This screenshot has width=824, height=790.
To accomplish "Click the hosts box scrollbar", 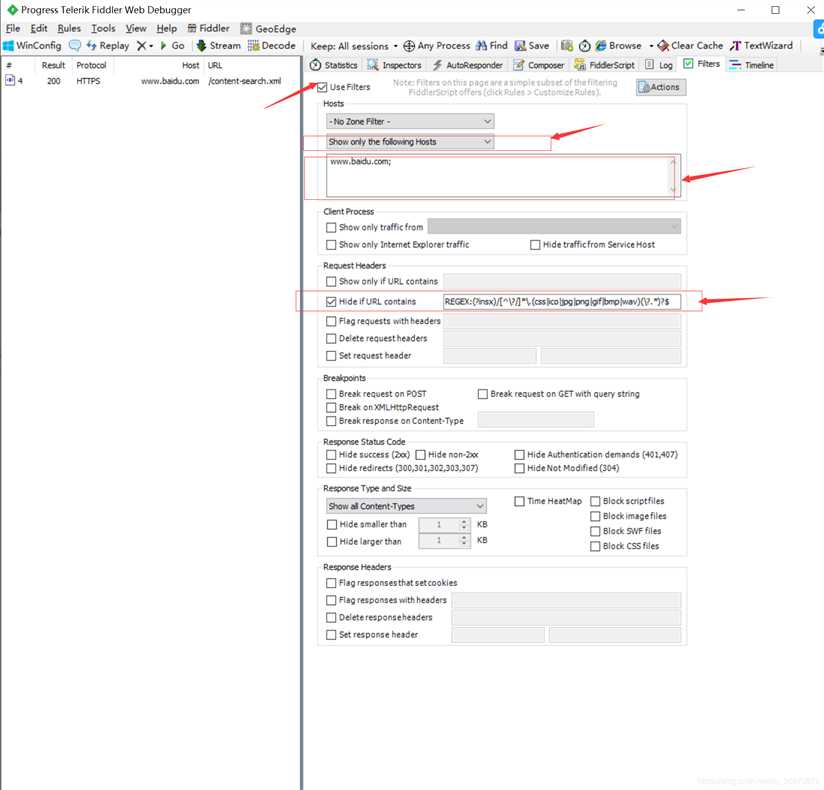I will tap(673, 176).
